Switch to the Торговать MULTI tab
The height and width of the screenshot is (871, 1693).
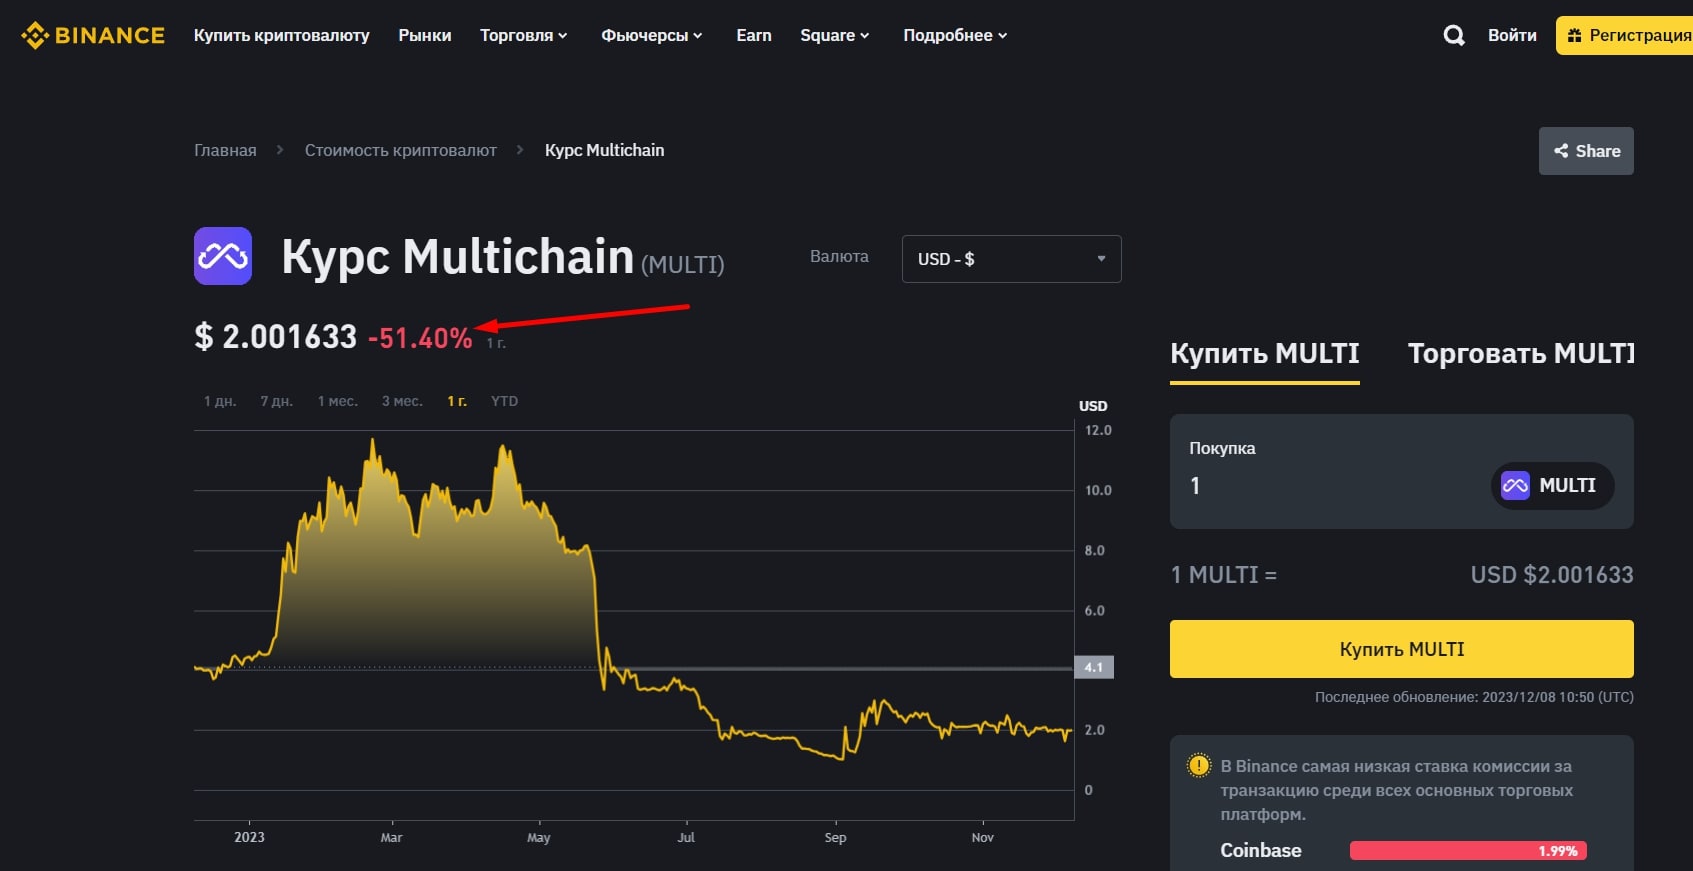[1520, 354]
